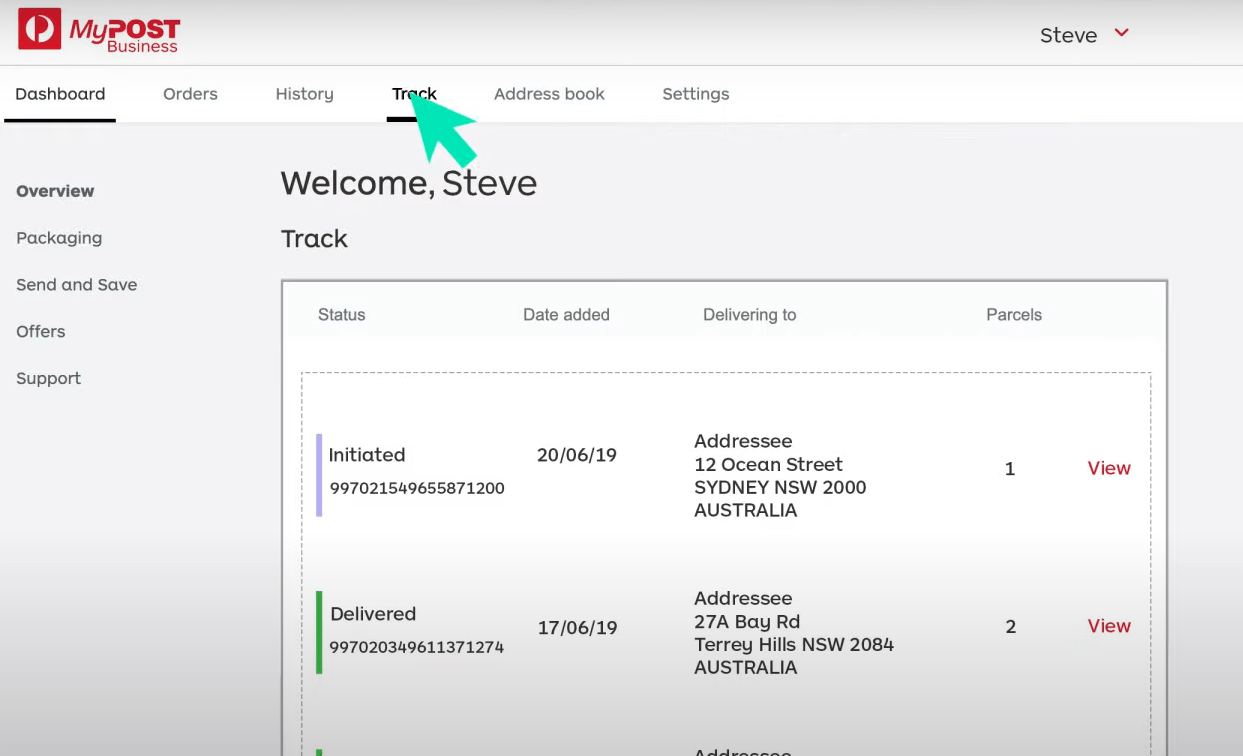View the Delivered parcel to Terrey Hills
Screen dimensions: 1243x756
click(x=1109, y=625)
